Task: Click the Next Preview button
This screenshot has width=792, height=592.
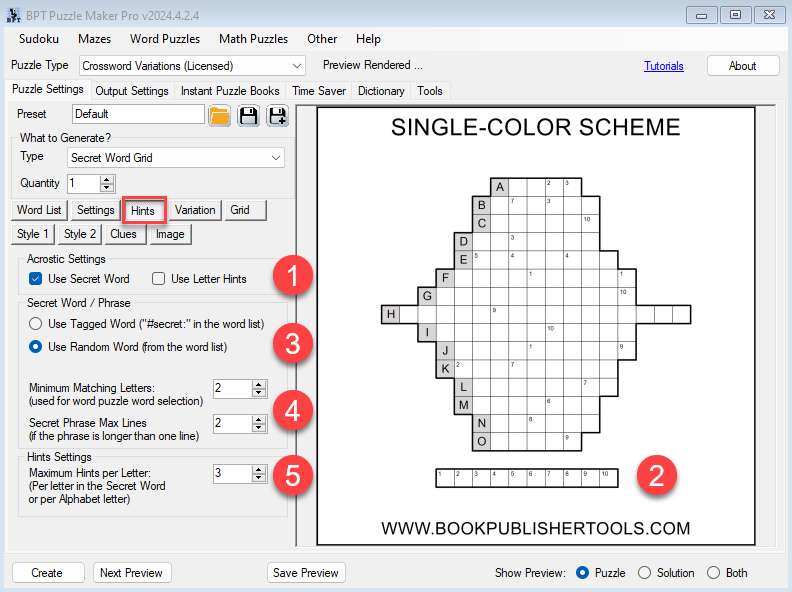Action: [x=132, y=573]
